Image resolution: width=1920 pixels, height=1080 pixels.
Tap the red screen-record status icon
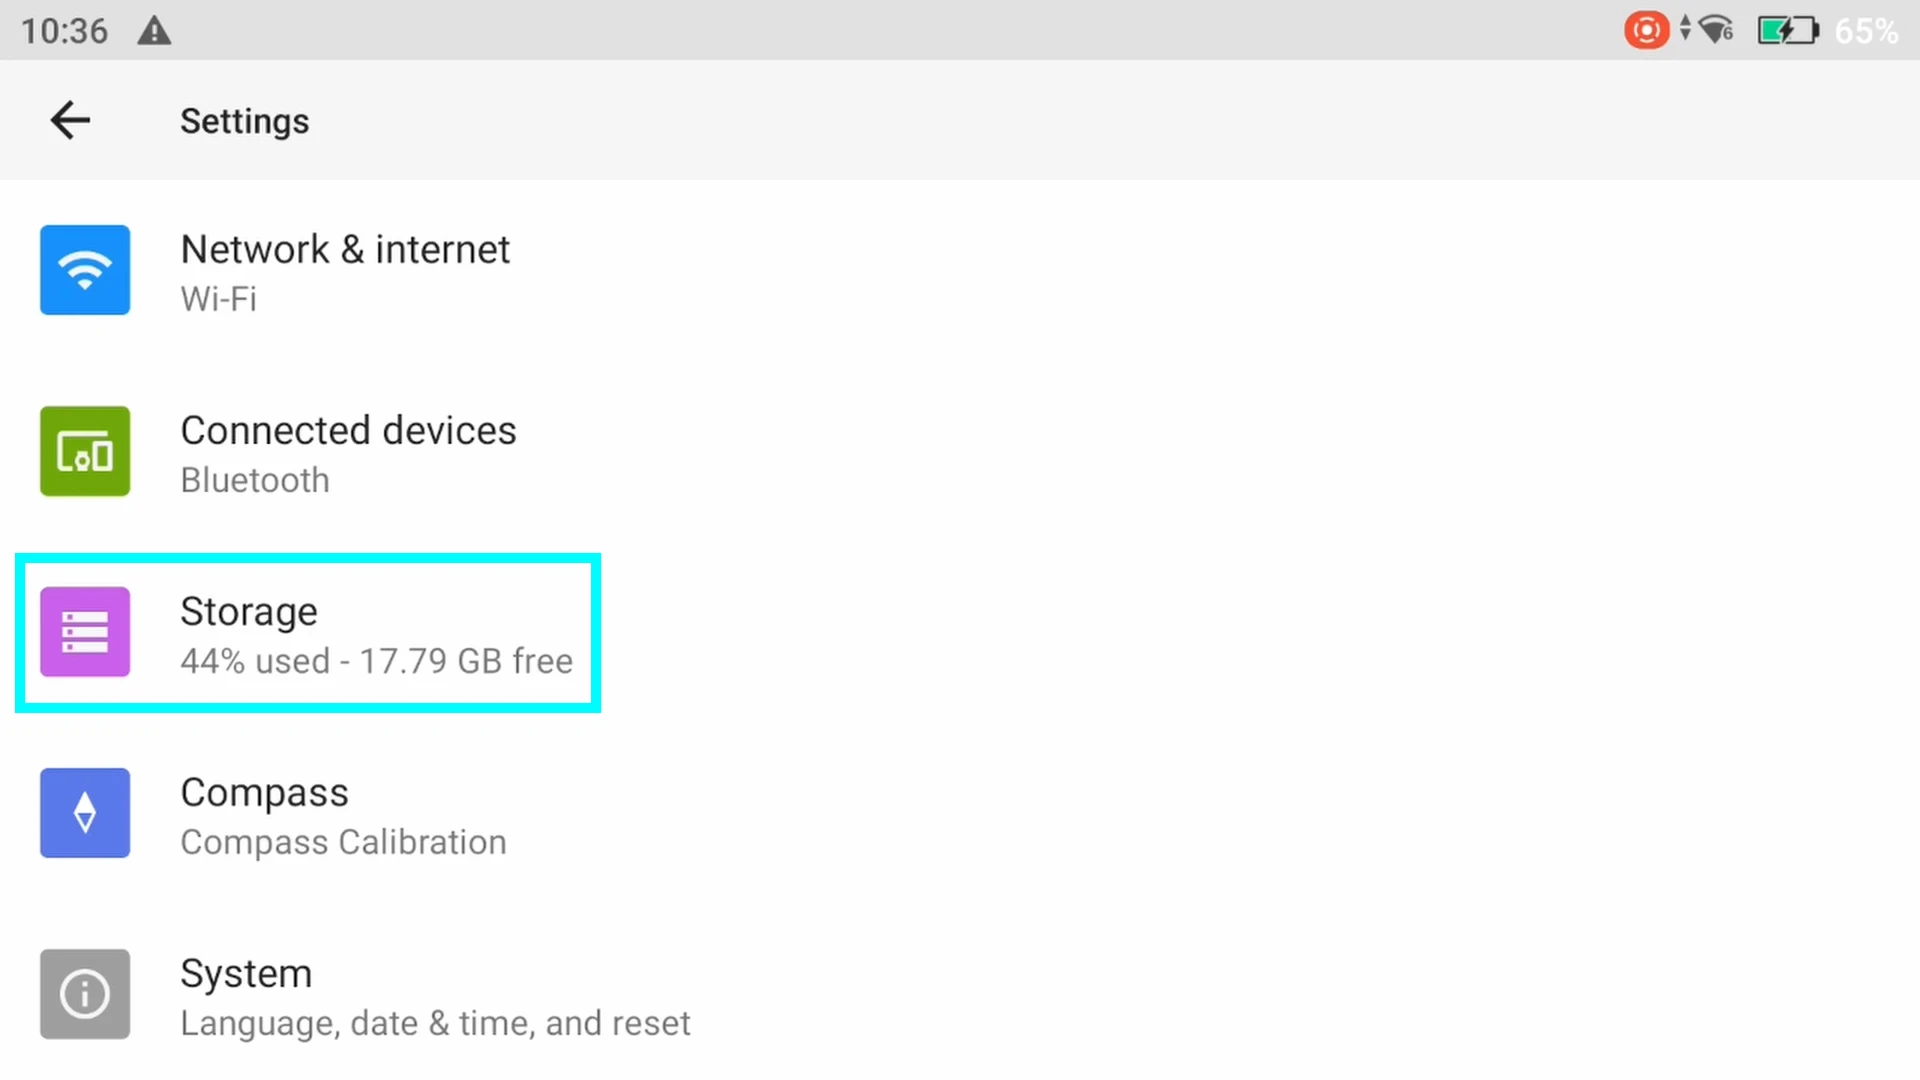(1646, 30)
